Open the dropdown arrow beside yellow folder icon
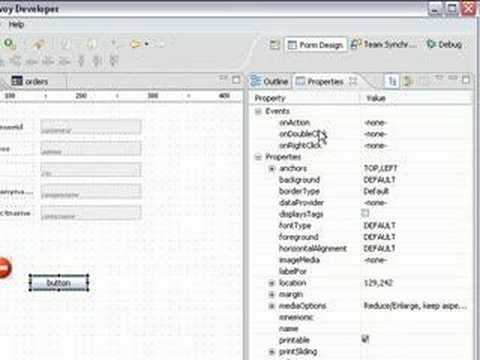This screenshot has height=360, width=480. pyautogui.click(x=146, y=44)
